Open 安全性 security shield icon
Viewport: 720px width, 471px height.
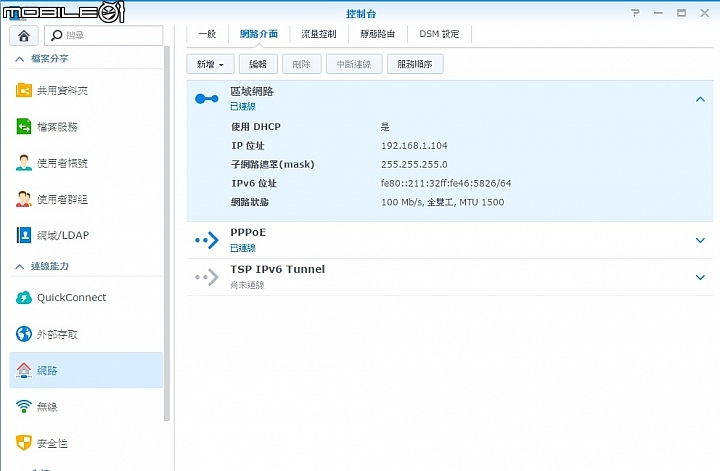coord(24,443)
